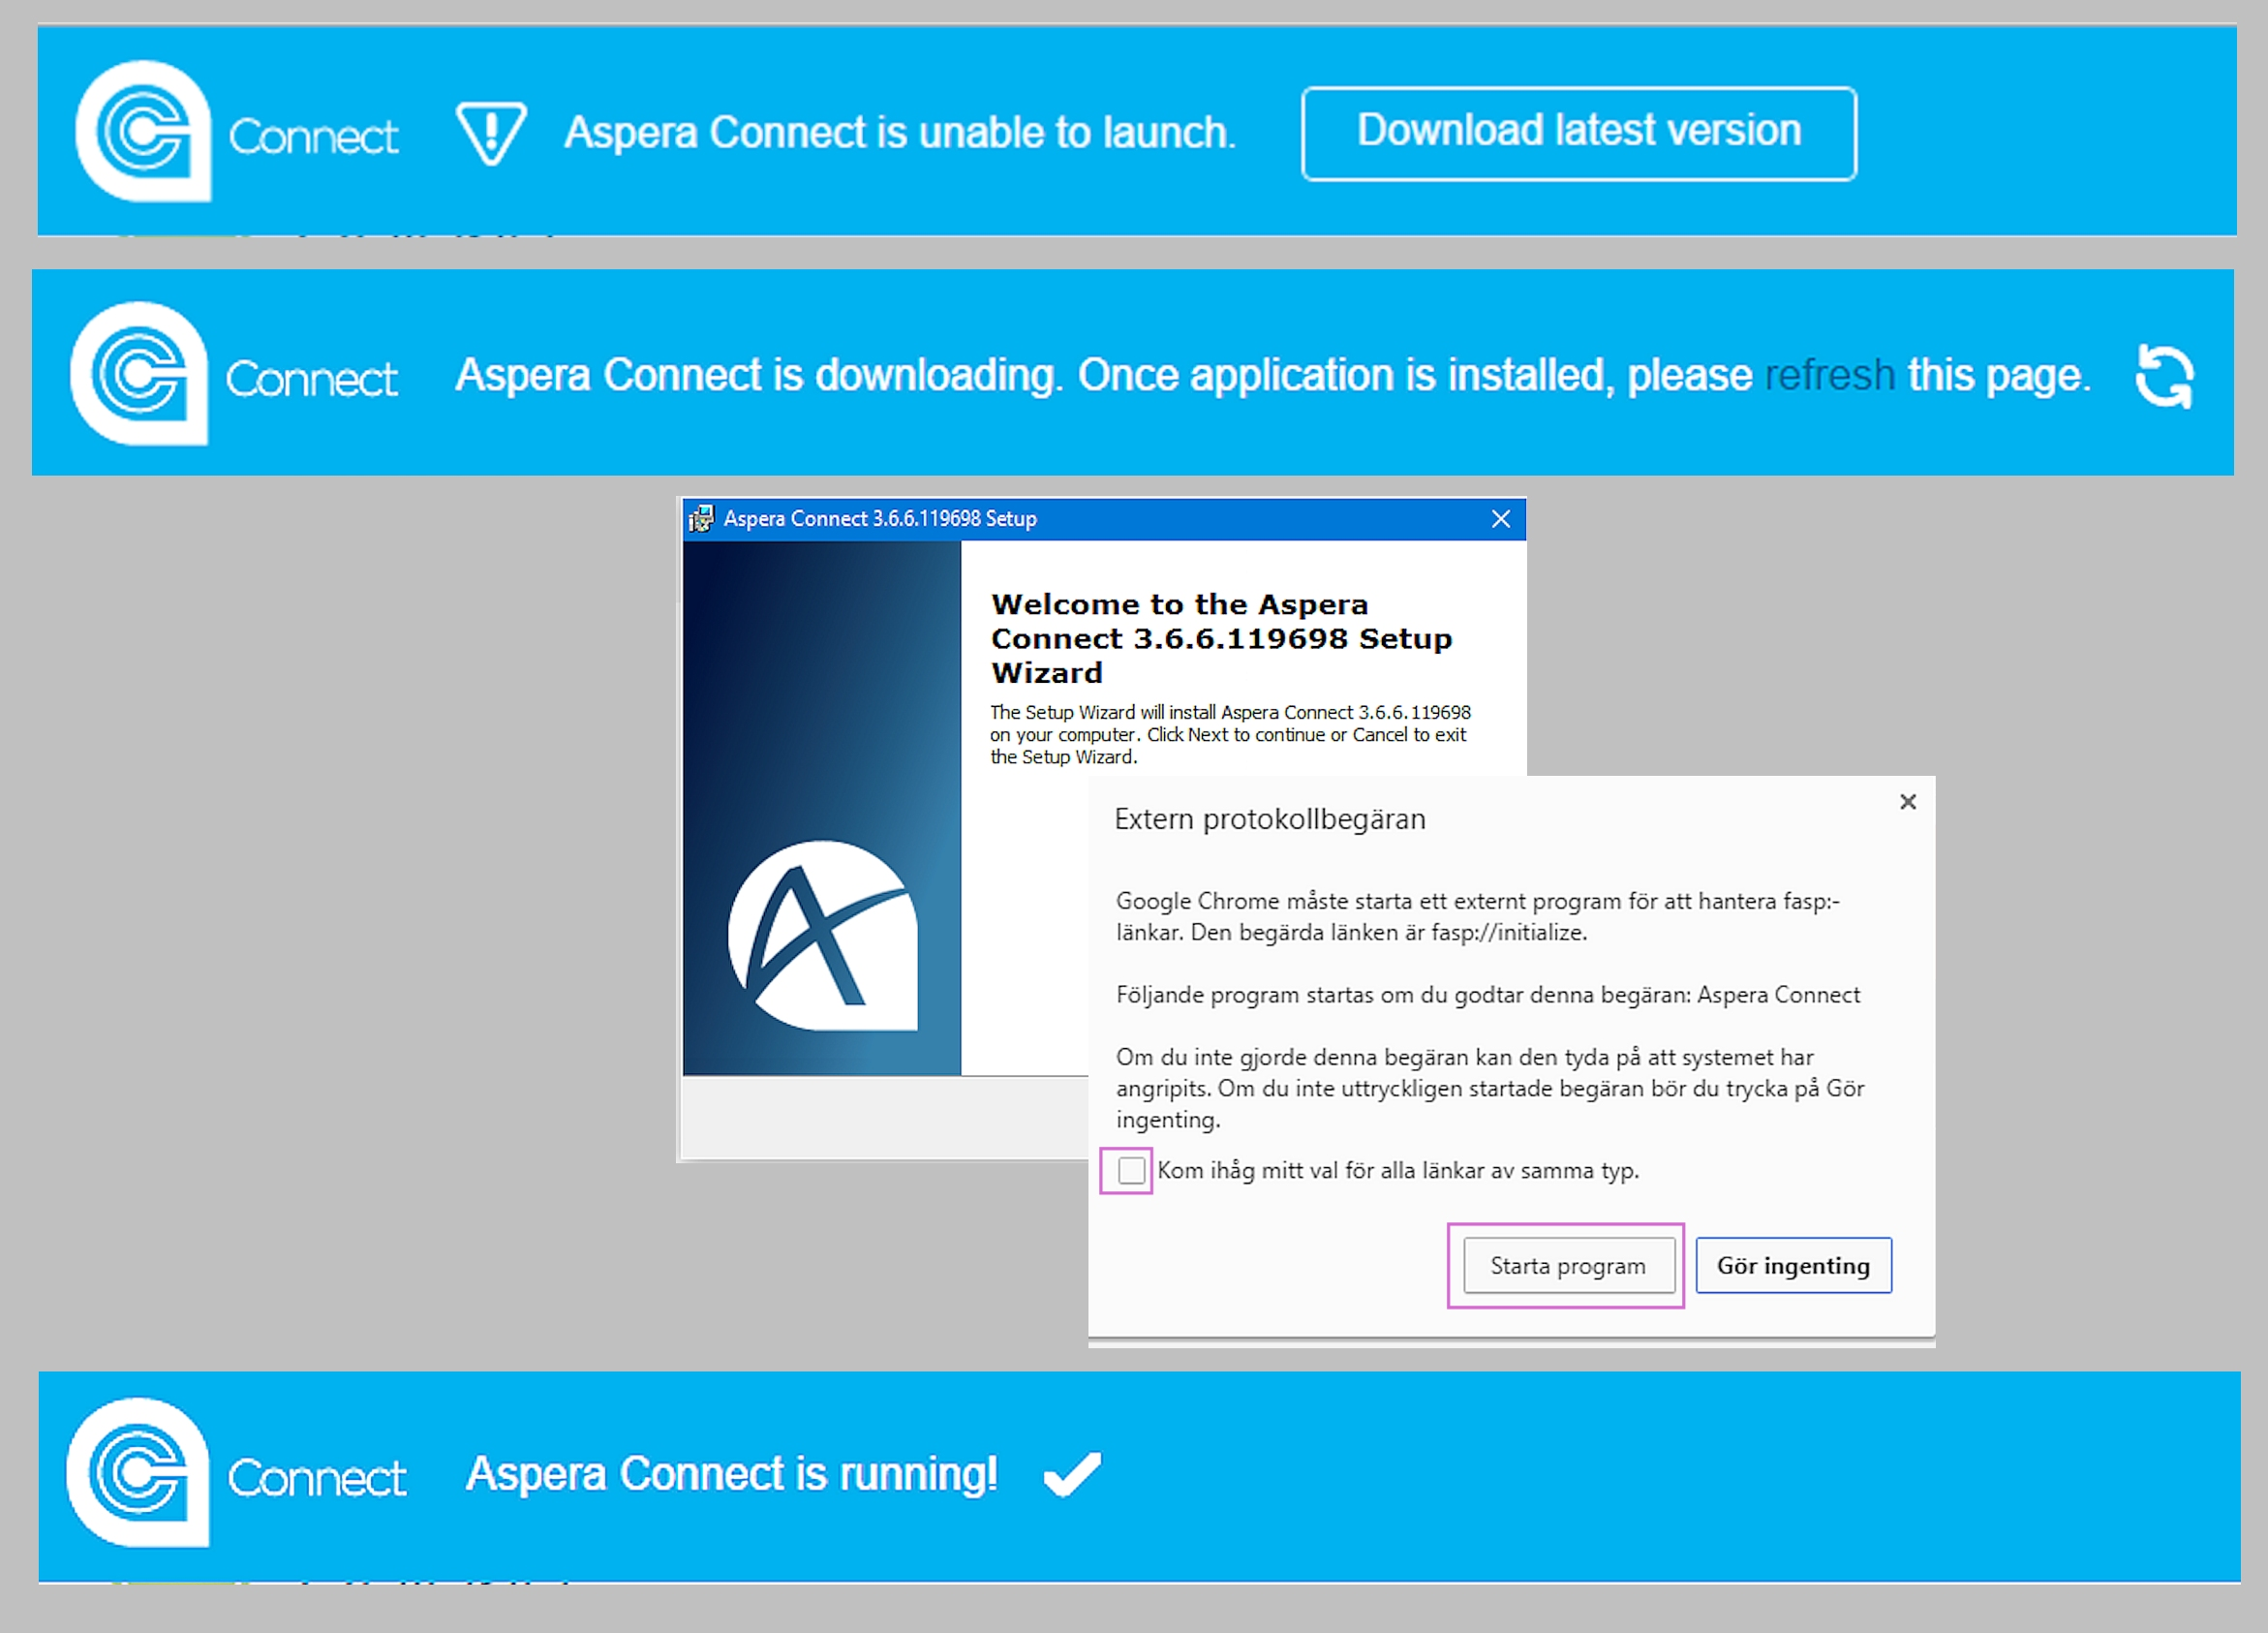The width and height of the screenshot is (2268, 1633).
Task: Click the Aspera Connect is running! text
Action: click(x=732, y=1474)
